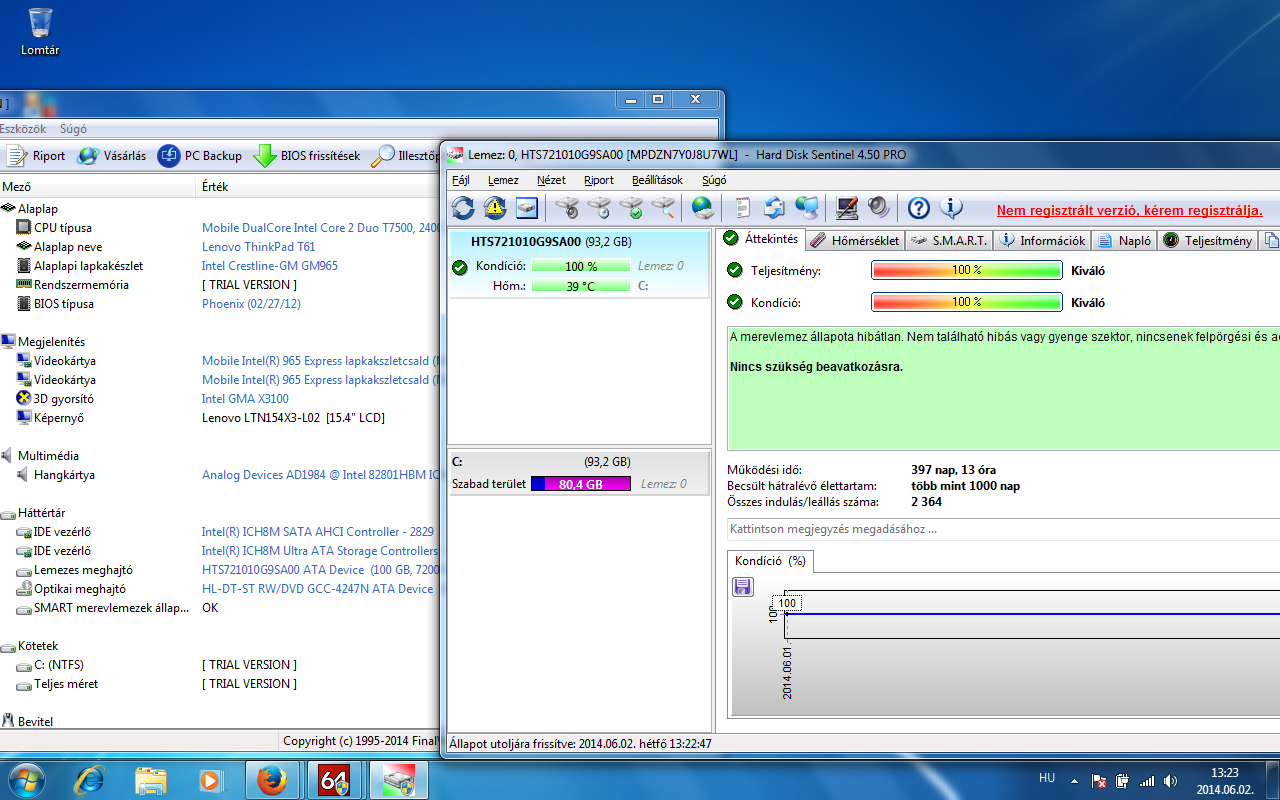
Task: Click the Kondíció 100 % bar in overview
Action: (966, 302)
